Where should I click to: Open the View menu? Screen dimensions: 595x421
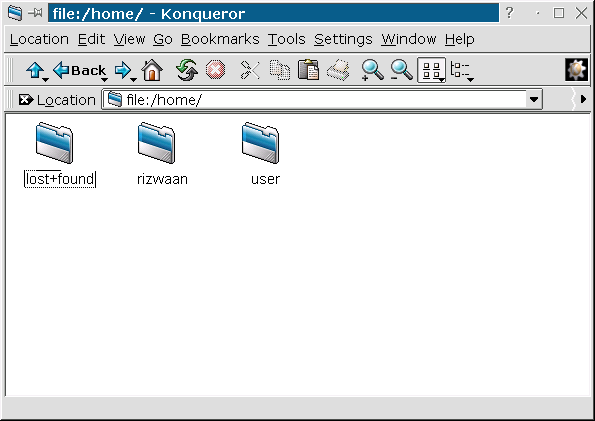129,39
